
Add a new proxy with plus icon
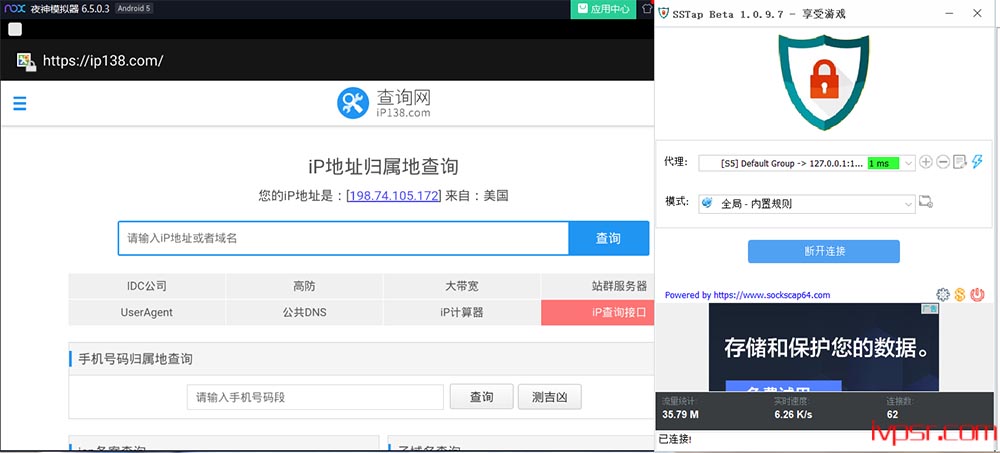926,162
